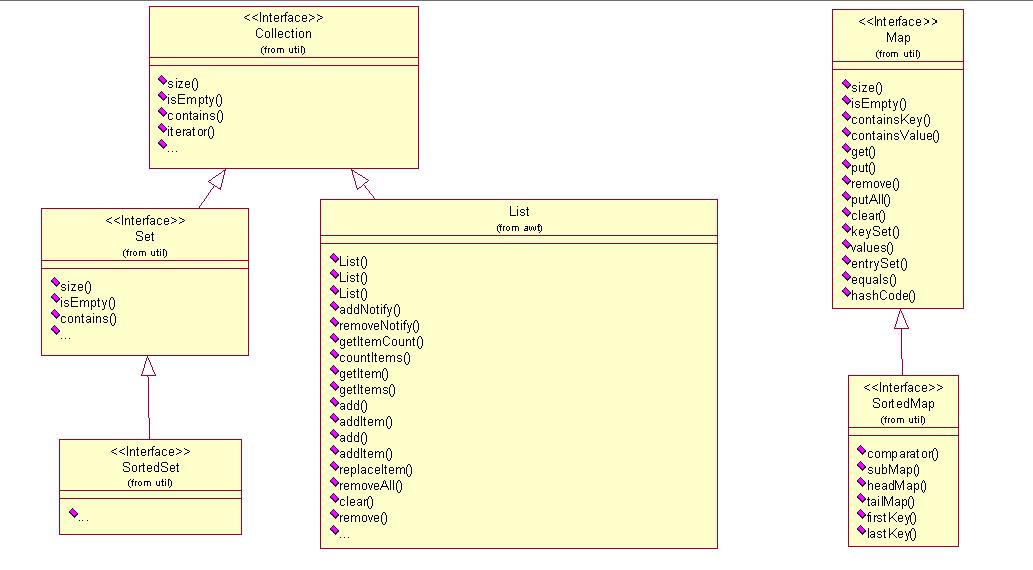Select the diamond icon next to getItemCount()
1033x570 pixels.
coord(334,338)
